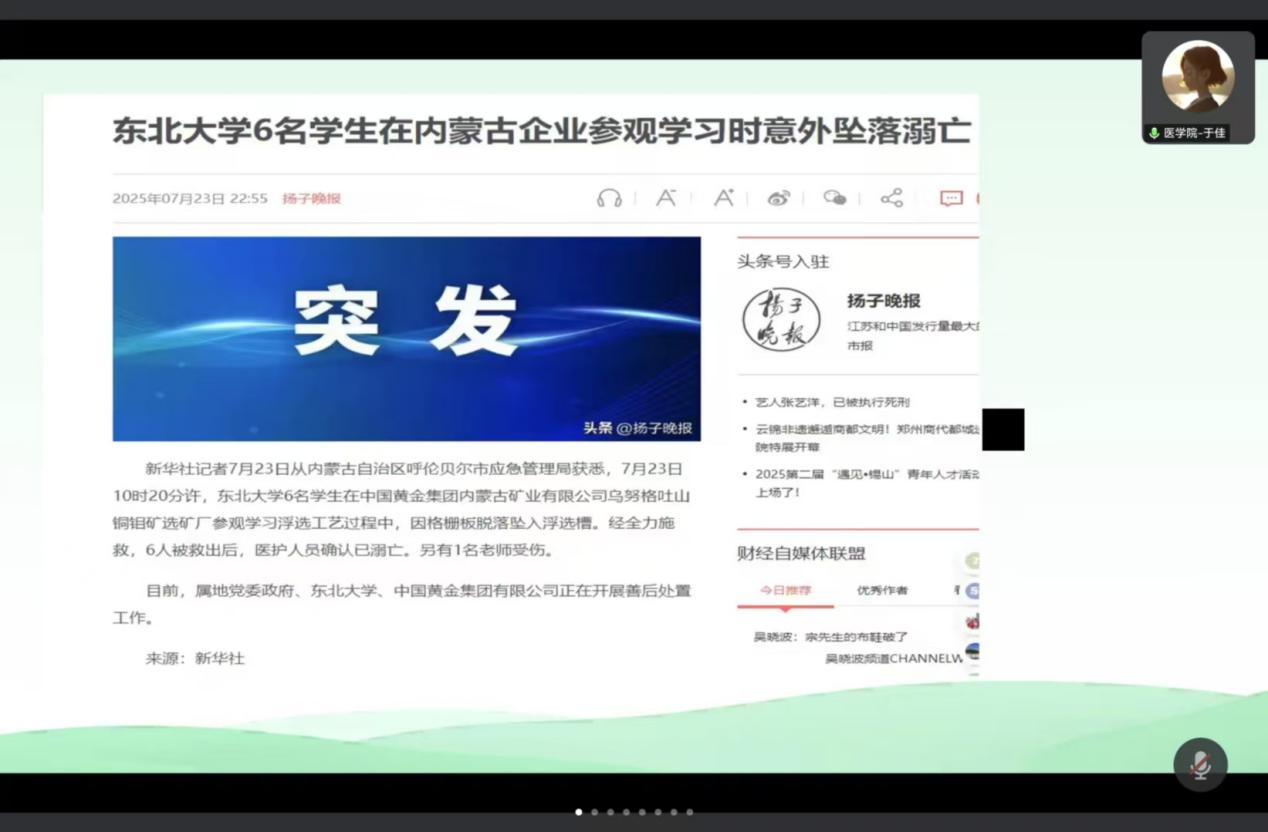
Task: Click the first page indicator dot
Action: (x=578, y=812)
